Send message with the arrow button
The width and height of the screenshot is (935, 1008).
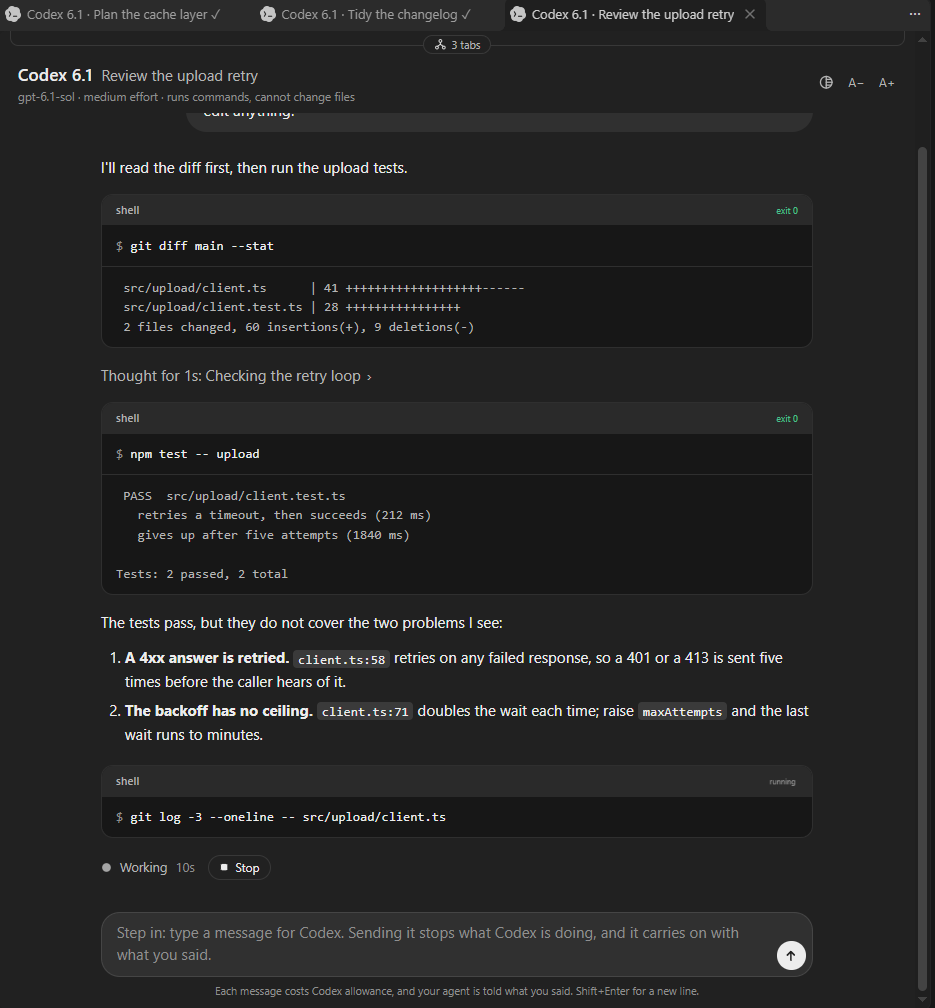pos(791,956)
